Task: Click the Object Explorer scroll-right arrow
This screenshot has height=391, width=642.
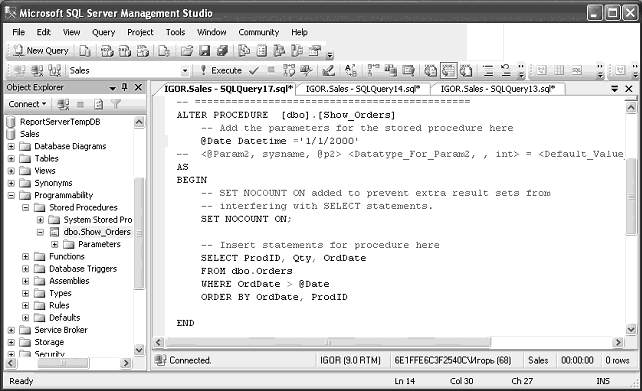Action: point(126,363)
